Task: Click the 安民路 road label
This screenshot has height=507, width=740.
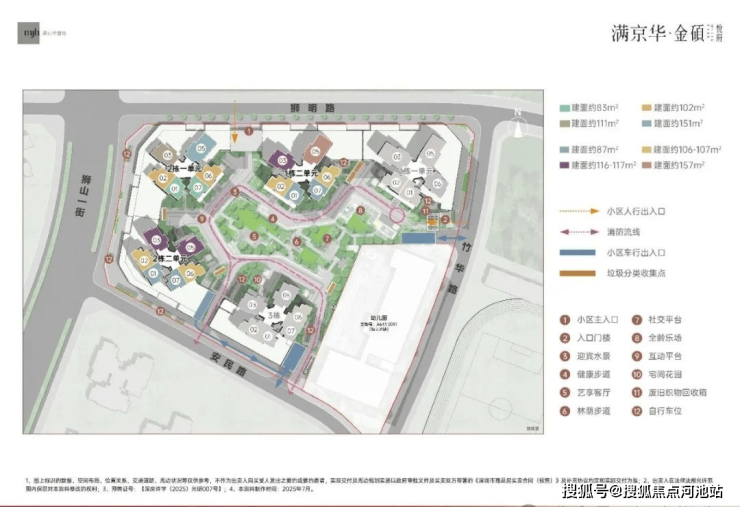Action: pyautogui.click(x=228, y=364)
